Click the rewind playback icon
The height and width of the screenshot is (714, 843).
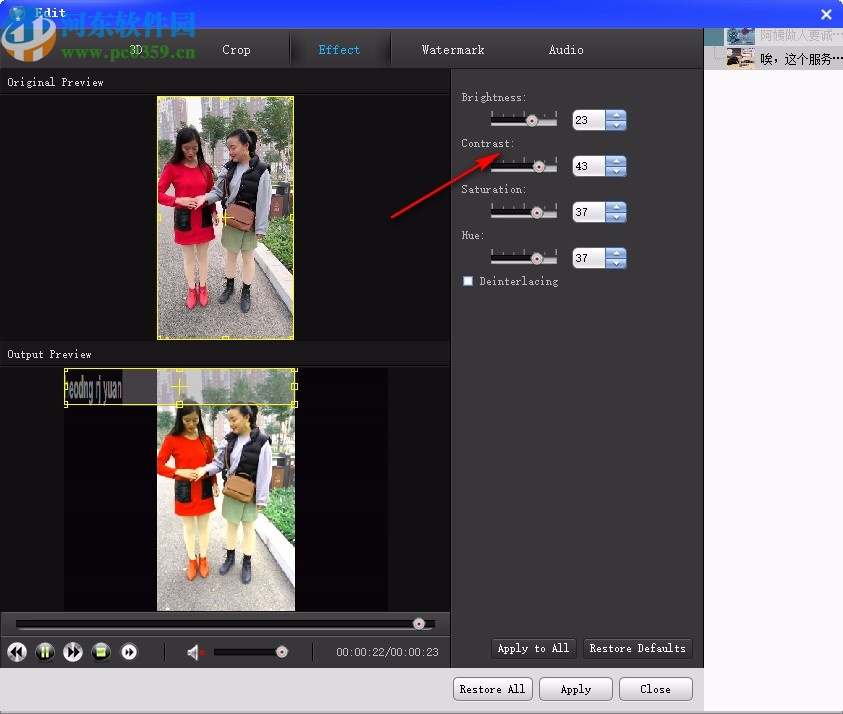[x=16, y=652]
